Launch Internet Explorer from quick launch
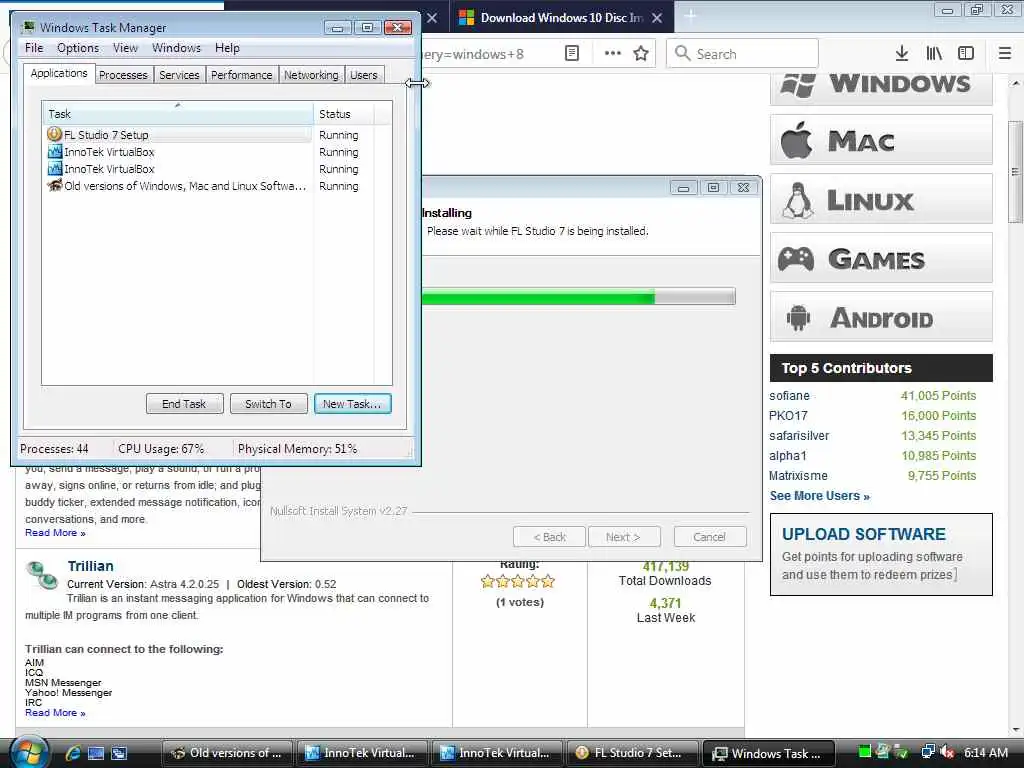This screenshot has height=768, width=1024. click(x=72, y=753)
